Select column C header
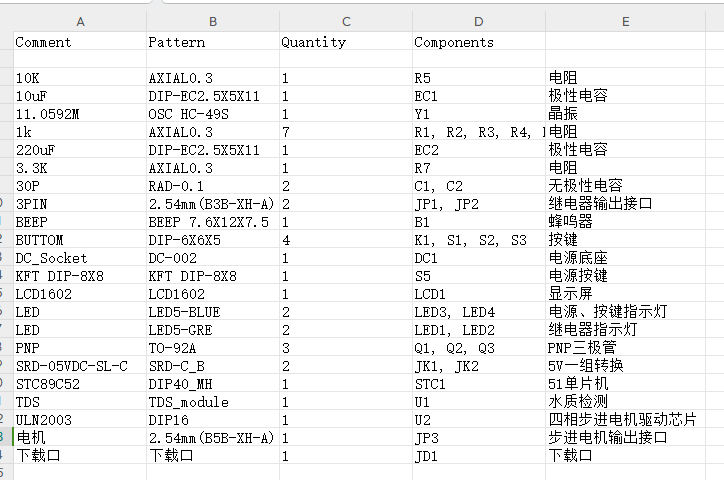 click(345, 21)
